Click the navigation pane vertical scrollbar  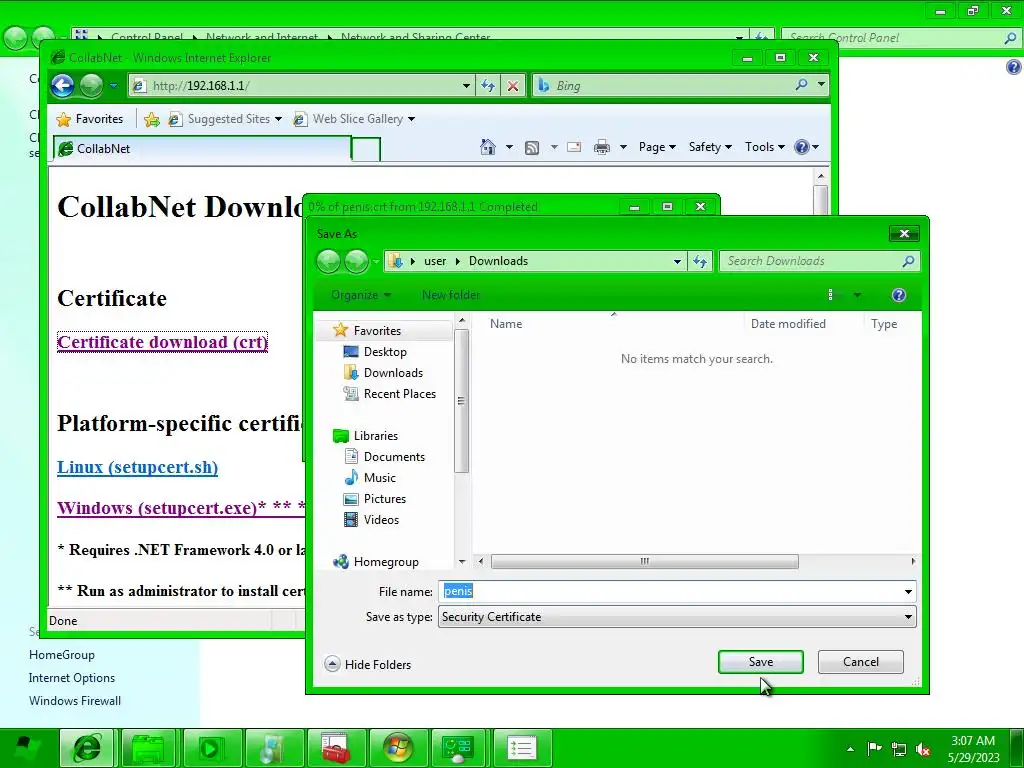pyautogui.click(x=461, y=400)
